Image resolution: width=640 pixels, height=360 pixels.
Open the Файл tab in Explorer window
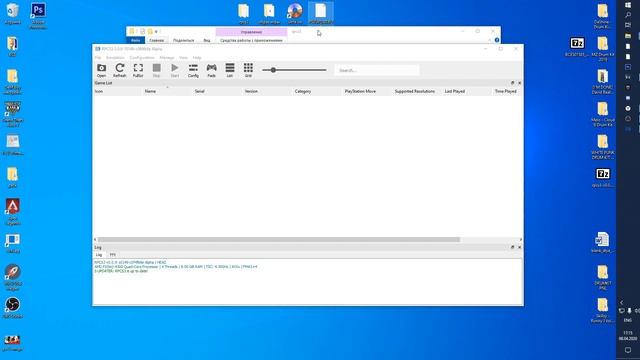[136, 40]
